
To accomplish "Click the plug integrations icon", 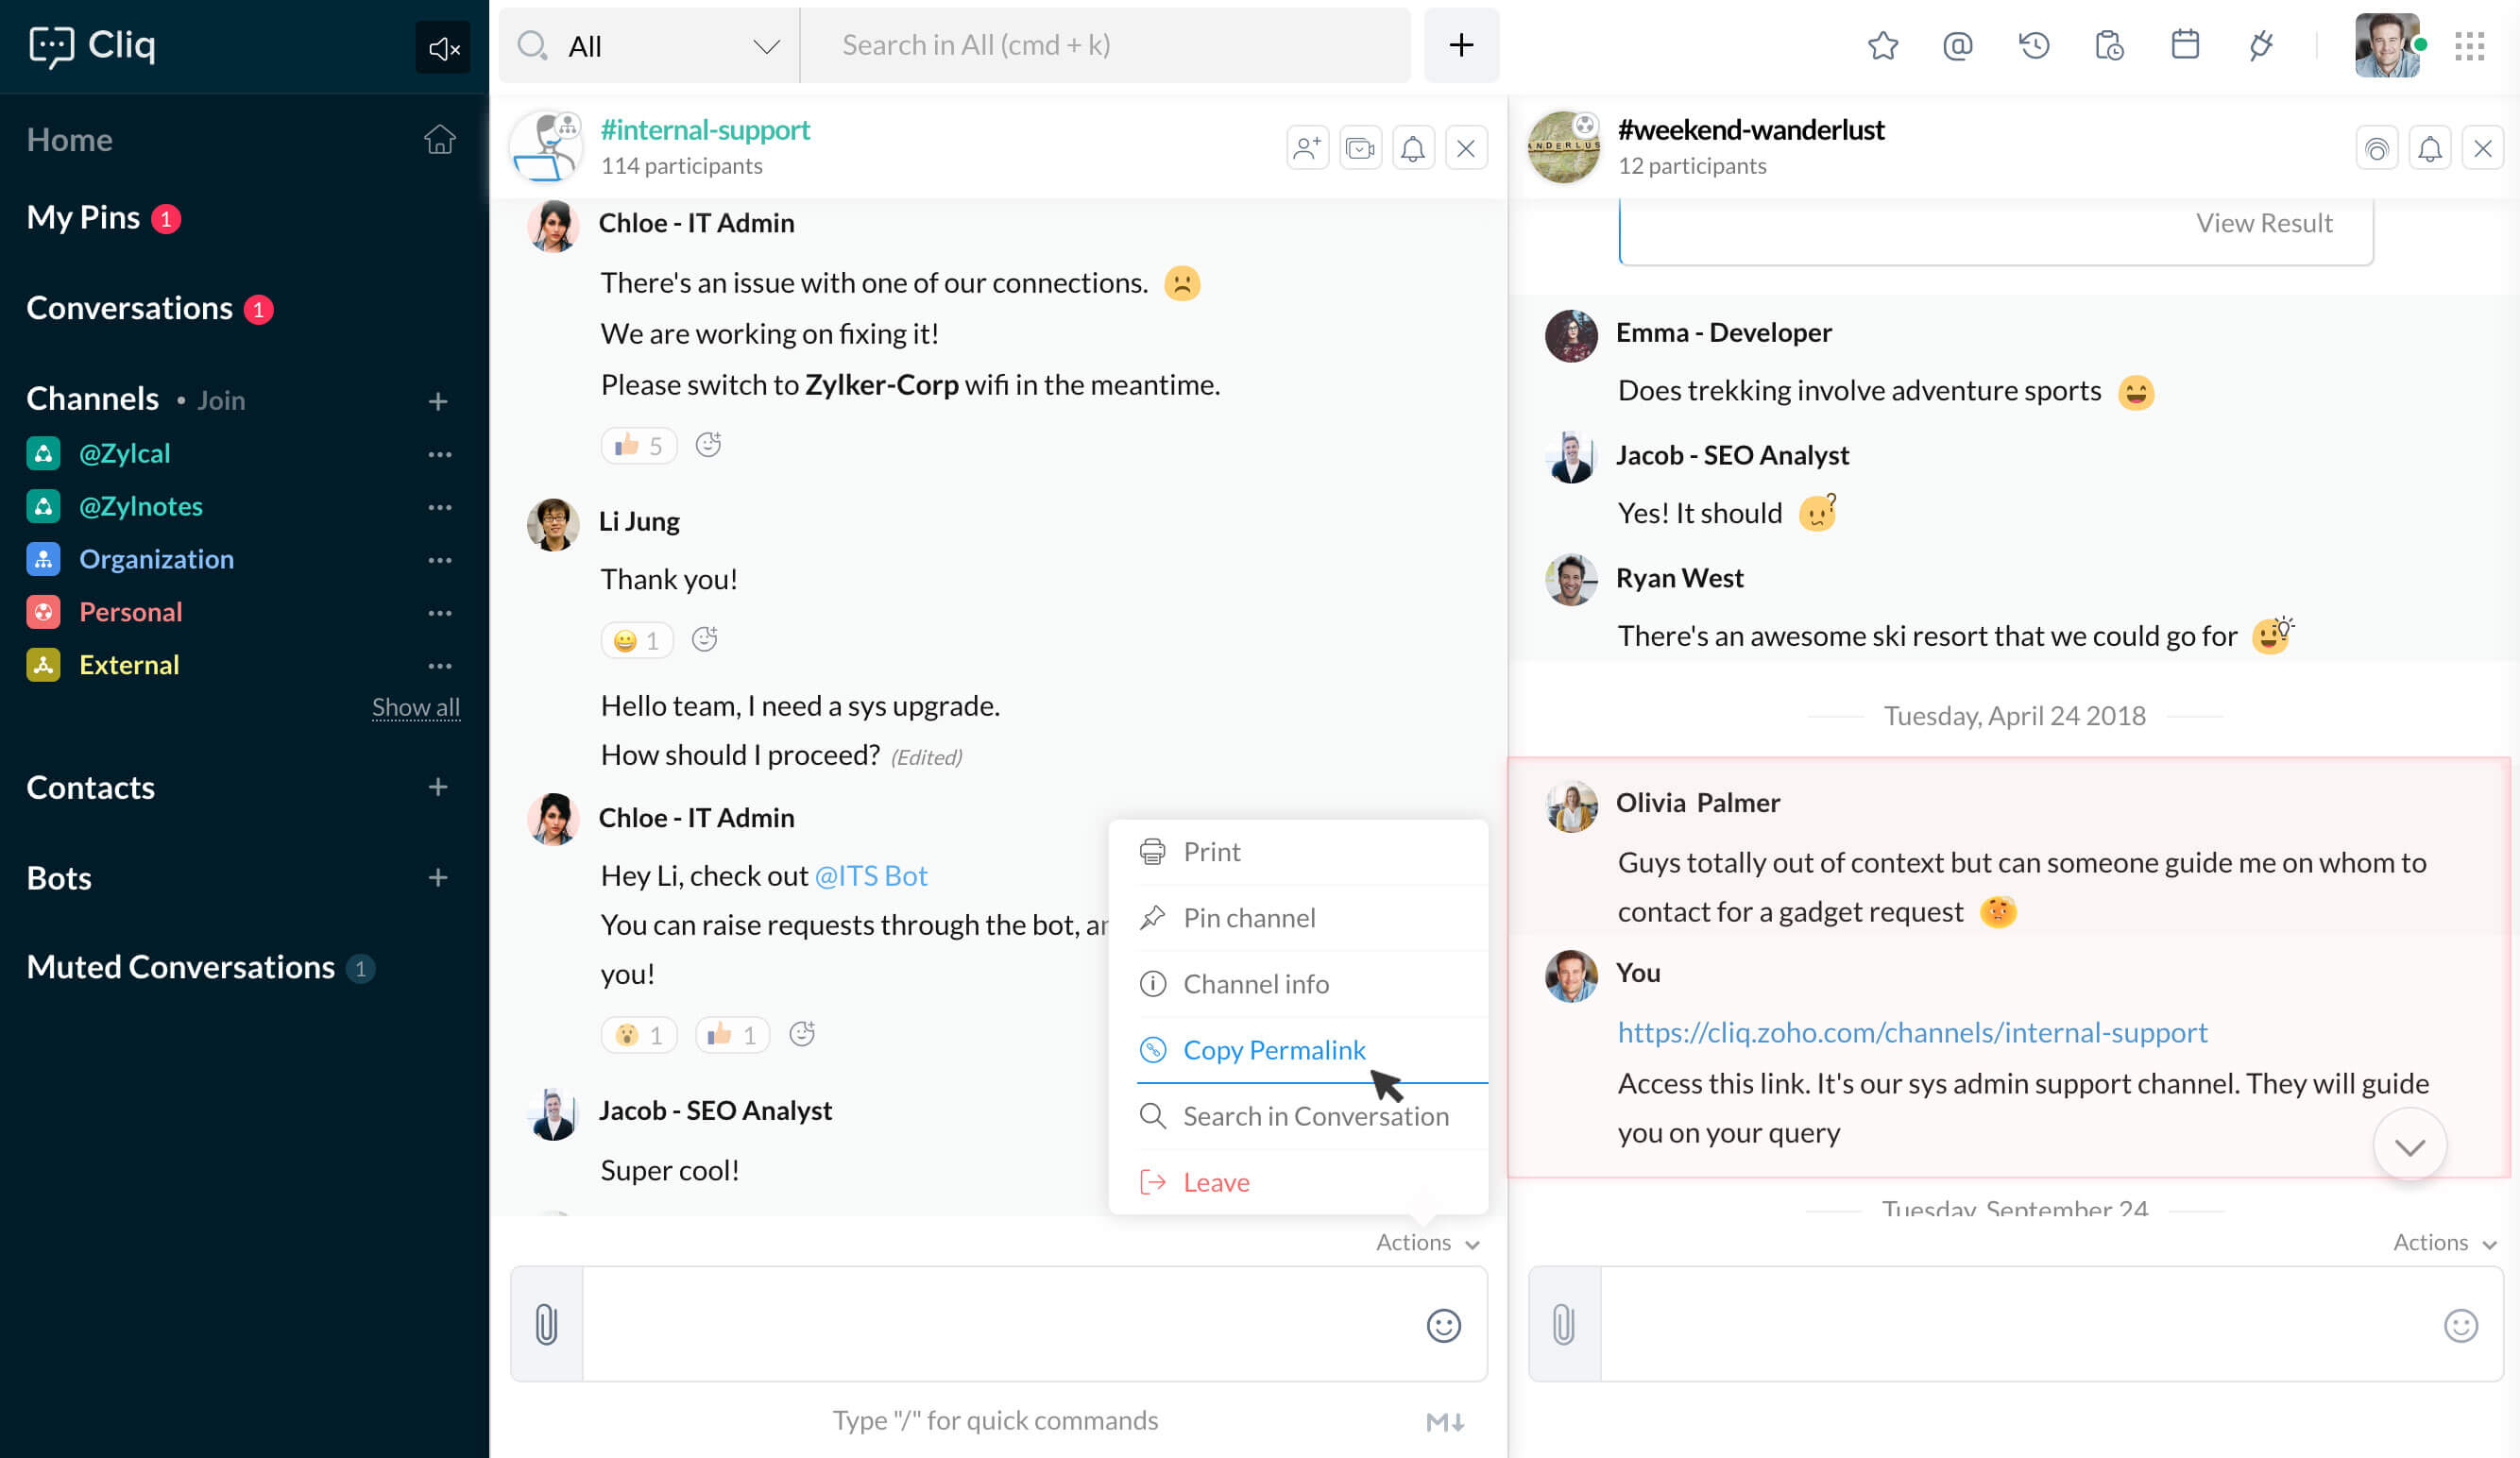I will point(2261,45).
